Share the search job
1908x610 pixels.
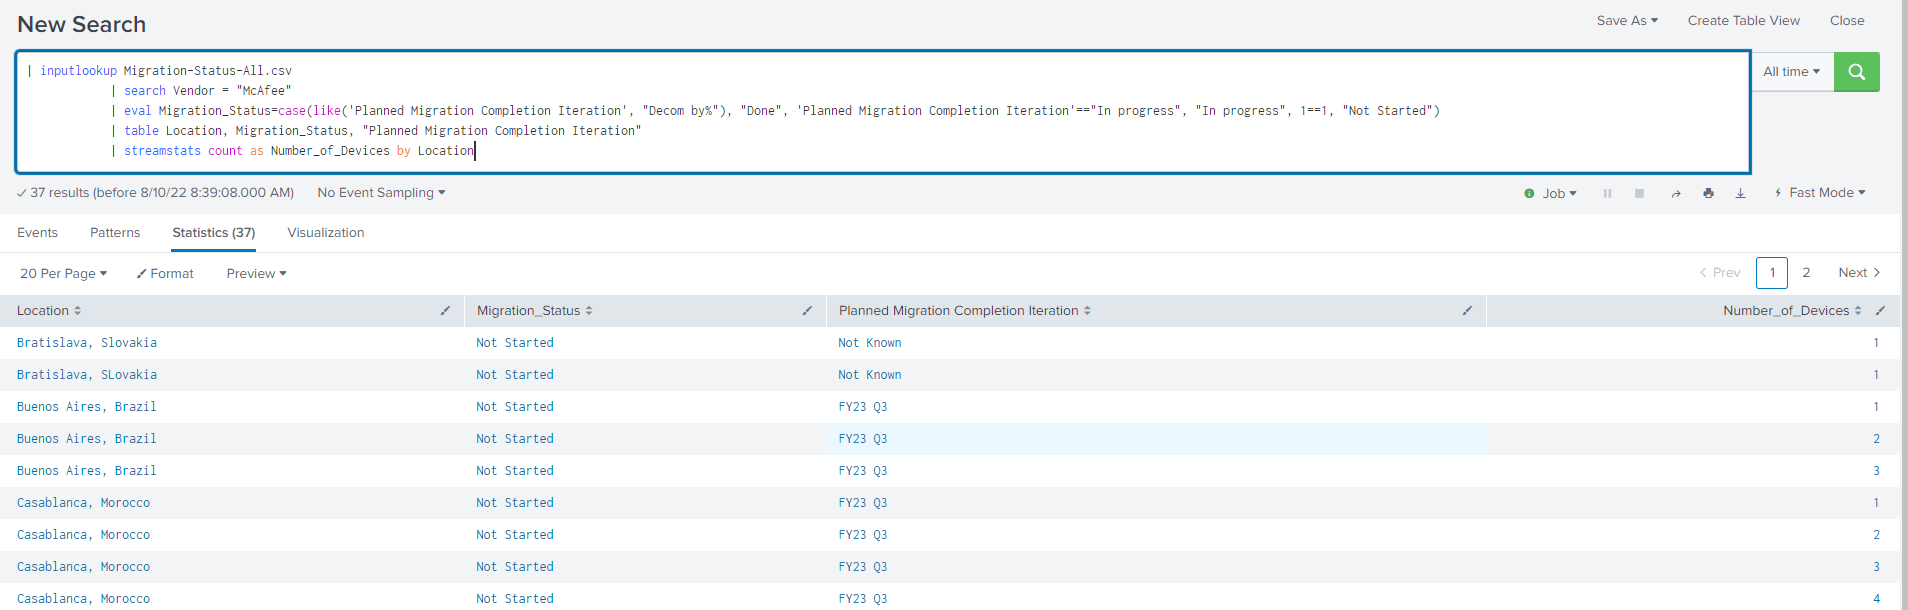pos(1676,193)
